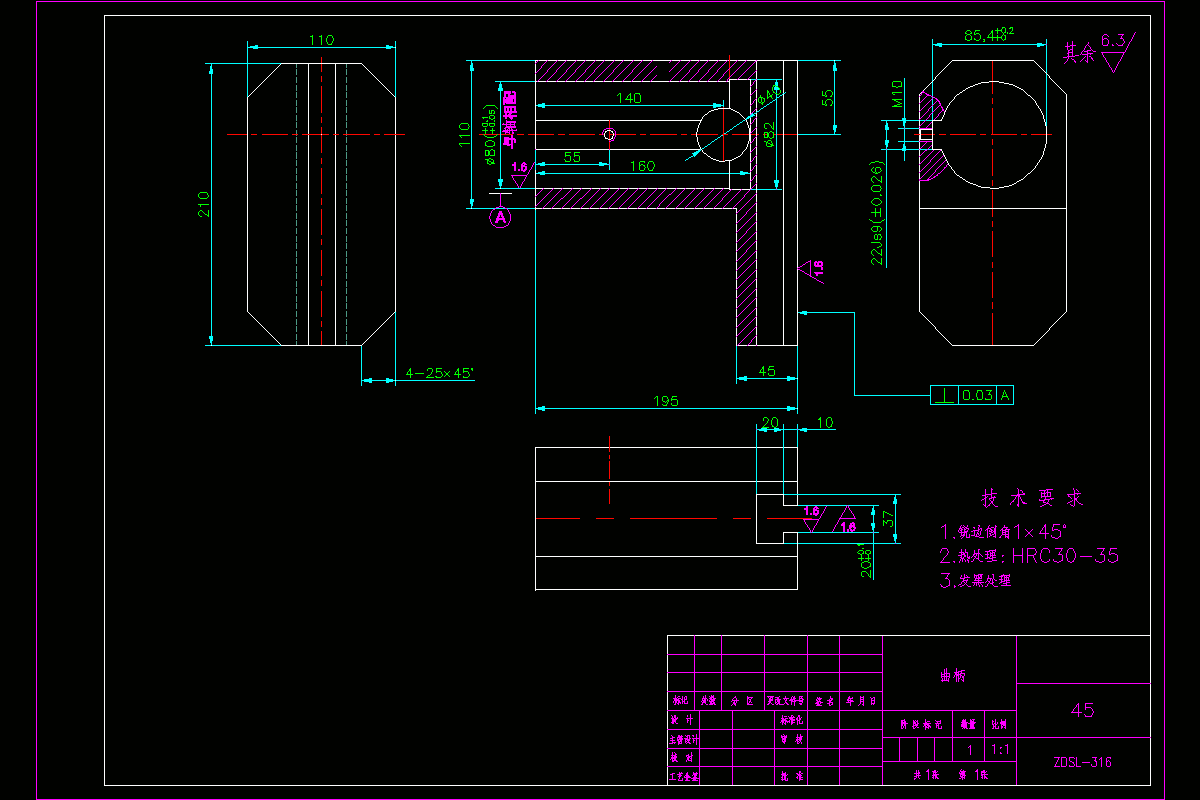Select the 37 slot dimension text
Viewport: 1200px width, 800px height.
[888, 519]
